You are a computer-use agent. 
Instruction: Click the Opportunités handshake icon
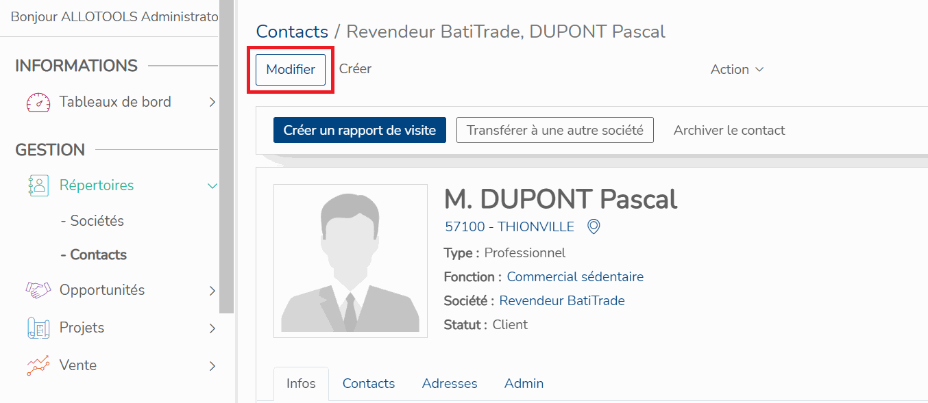click(x=38, y=290)
